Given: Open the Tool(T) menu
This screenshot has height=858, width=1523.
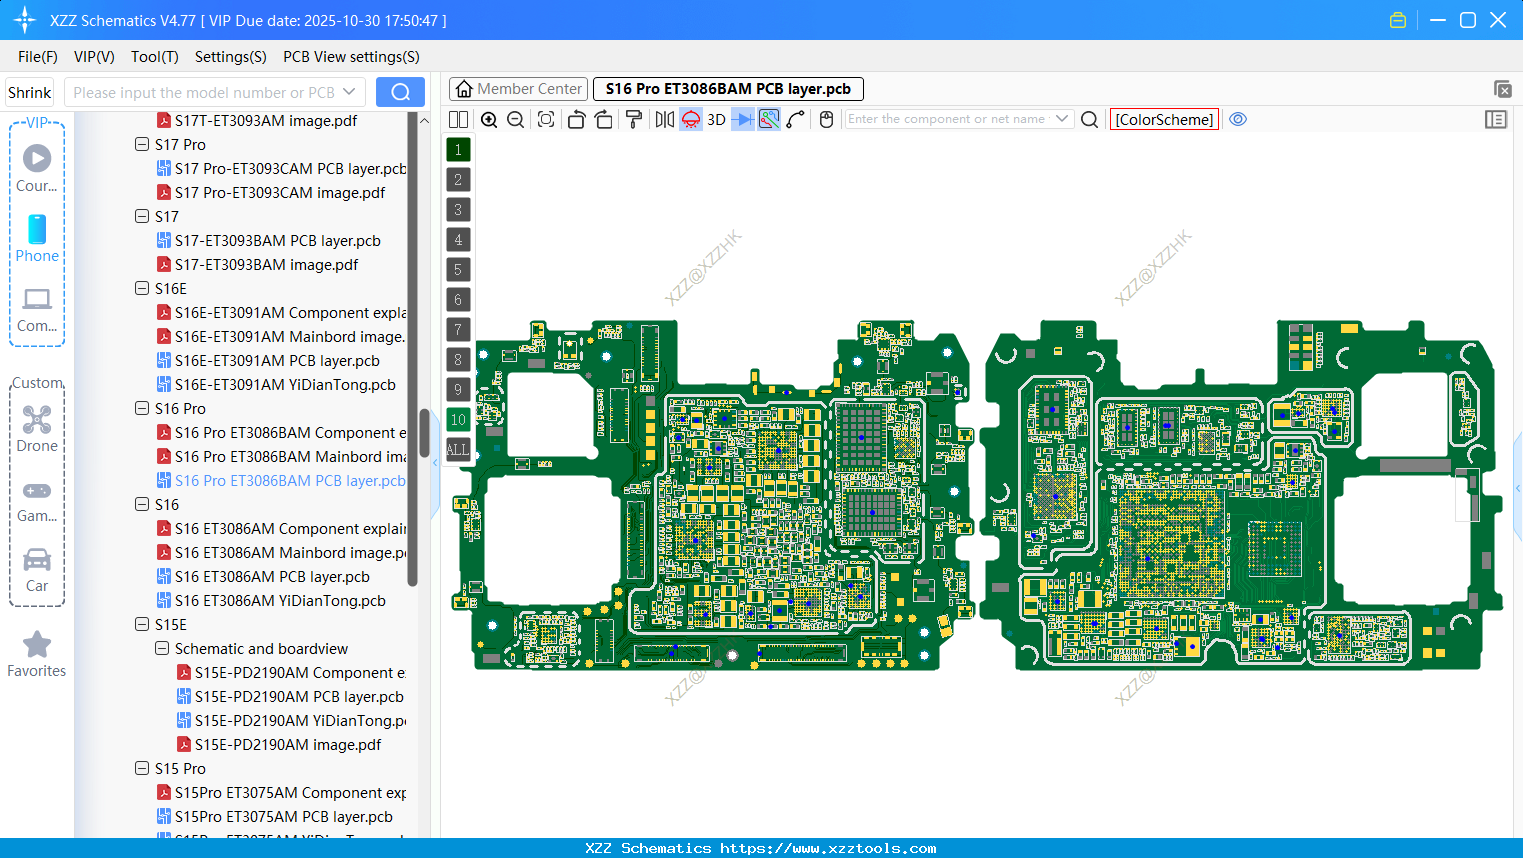Looking at the screenshot, I should pyautogui.click(x=154, y=57).
